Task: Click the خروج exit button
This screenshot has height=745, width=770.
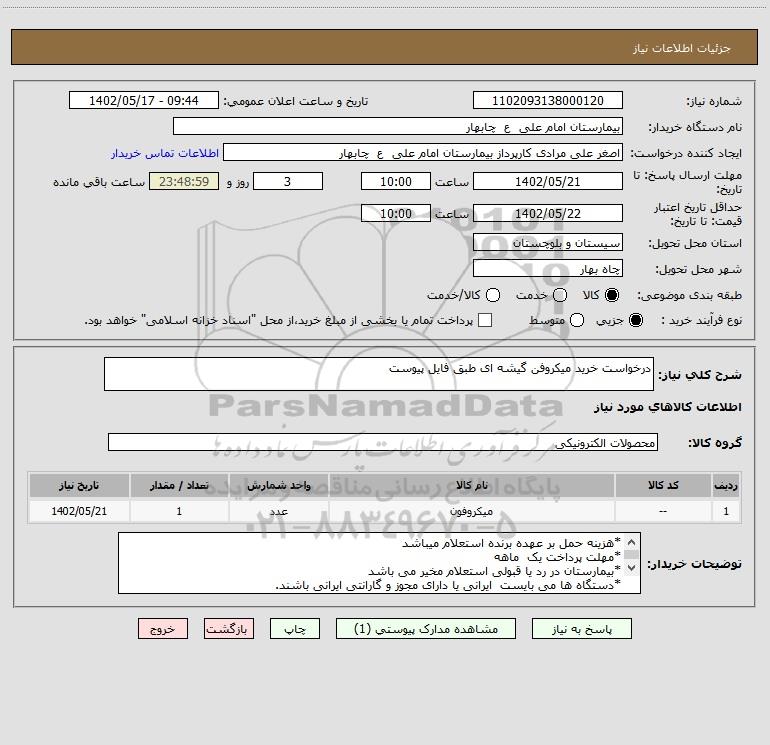Action: 163,629
